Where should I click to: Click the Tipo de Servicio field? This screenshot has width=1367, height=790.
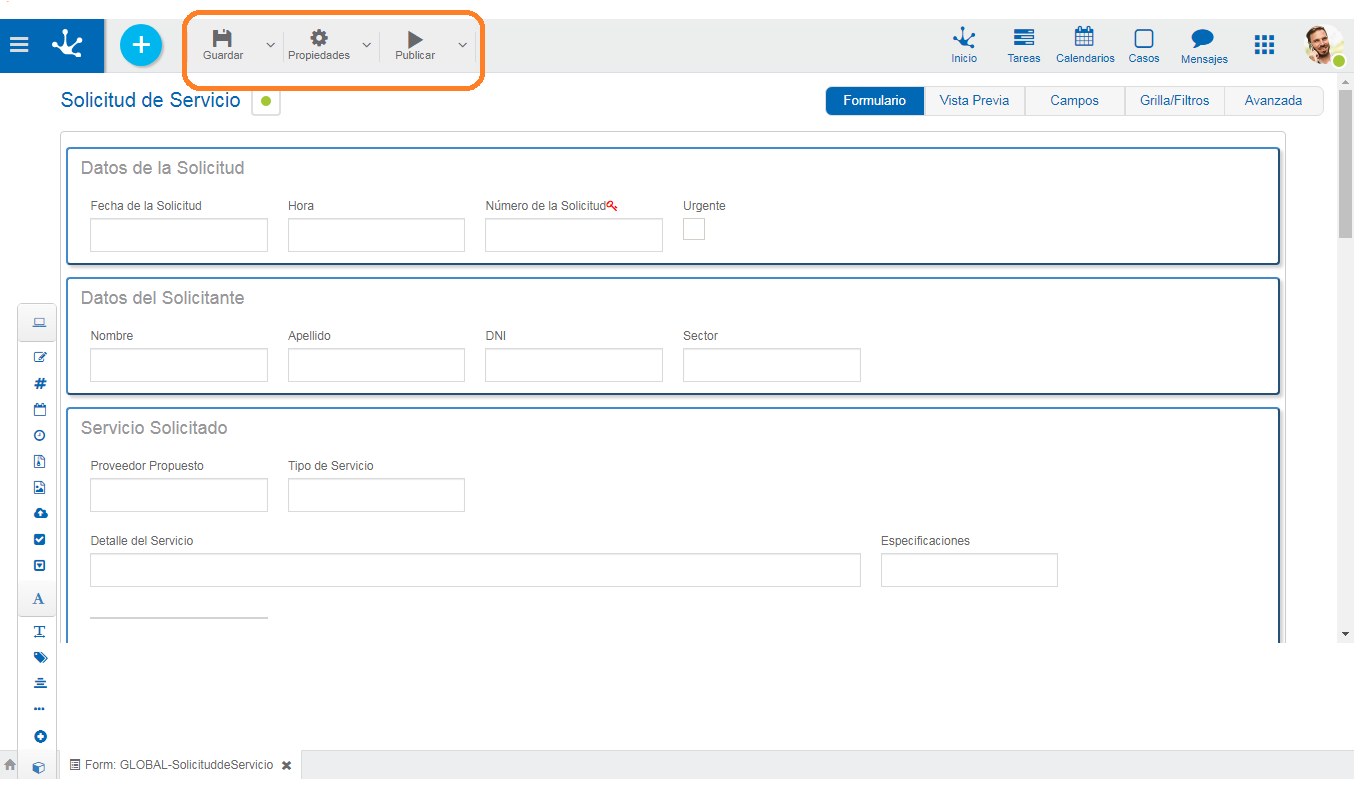coord(376,495)
